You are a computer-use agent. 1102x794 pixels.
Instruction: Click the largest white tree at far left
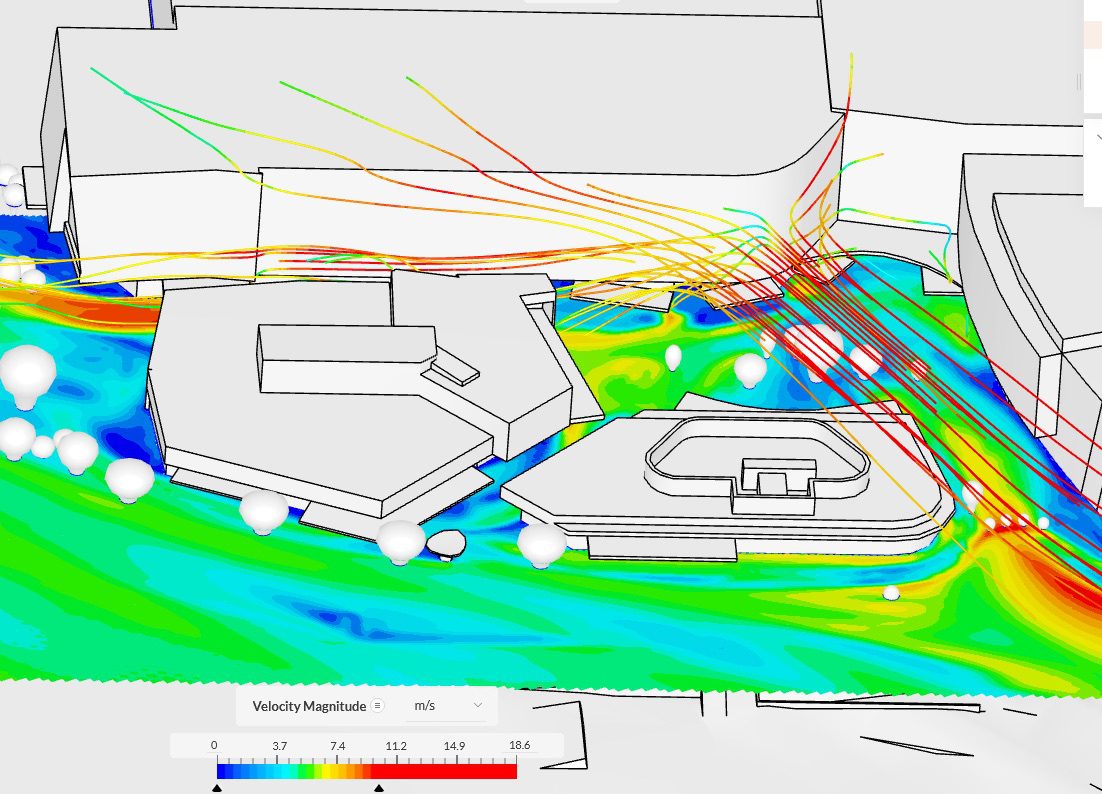click(x=27, y=374)
